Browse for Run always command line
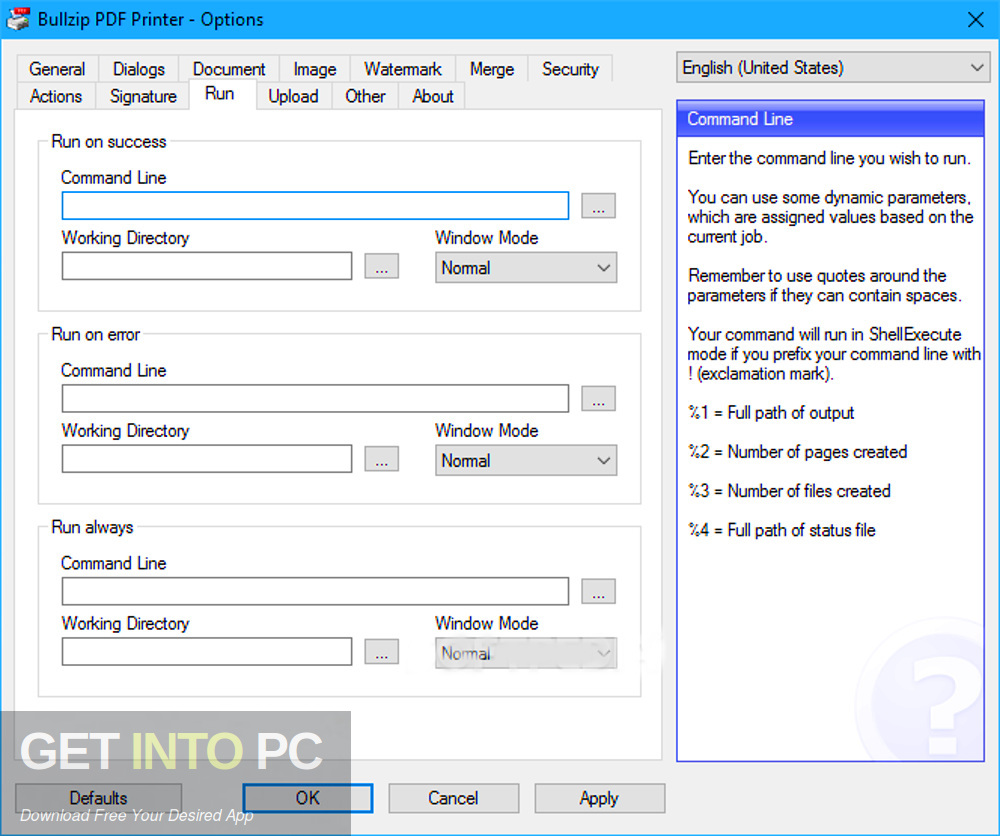 (x=598, y=591)
